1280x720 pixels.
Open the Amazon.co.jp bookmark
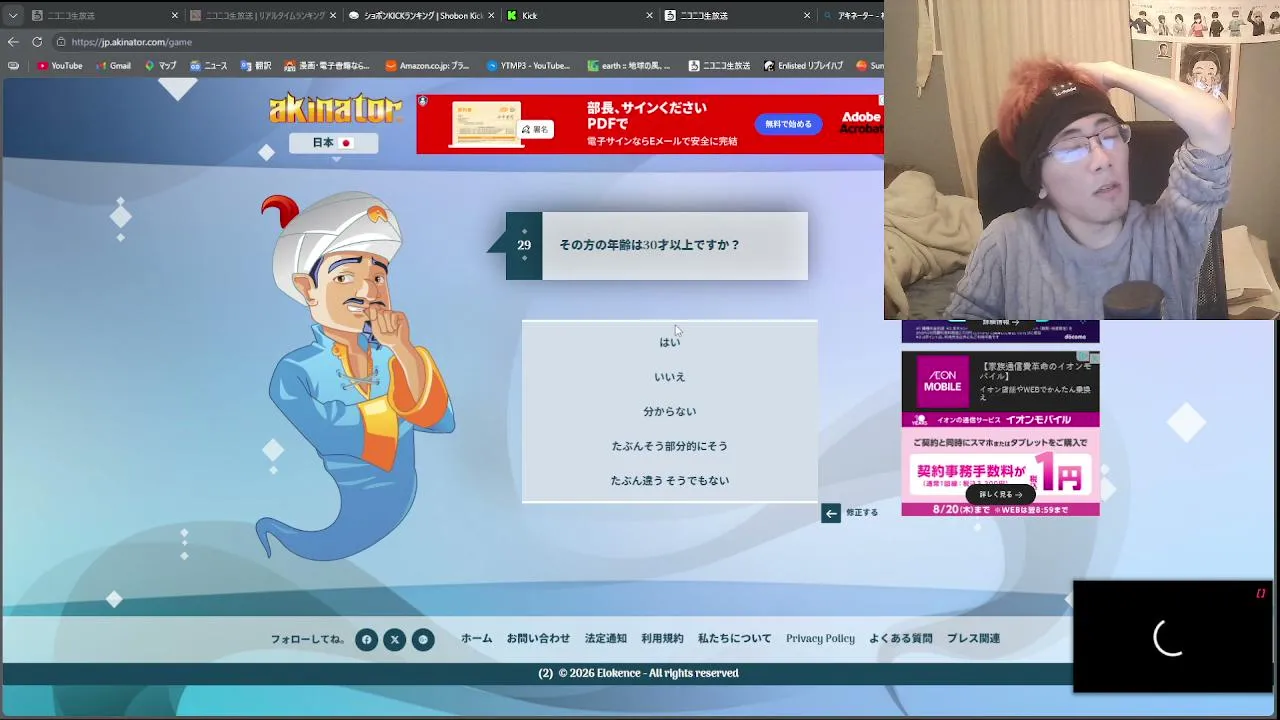coord(427,66)
